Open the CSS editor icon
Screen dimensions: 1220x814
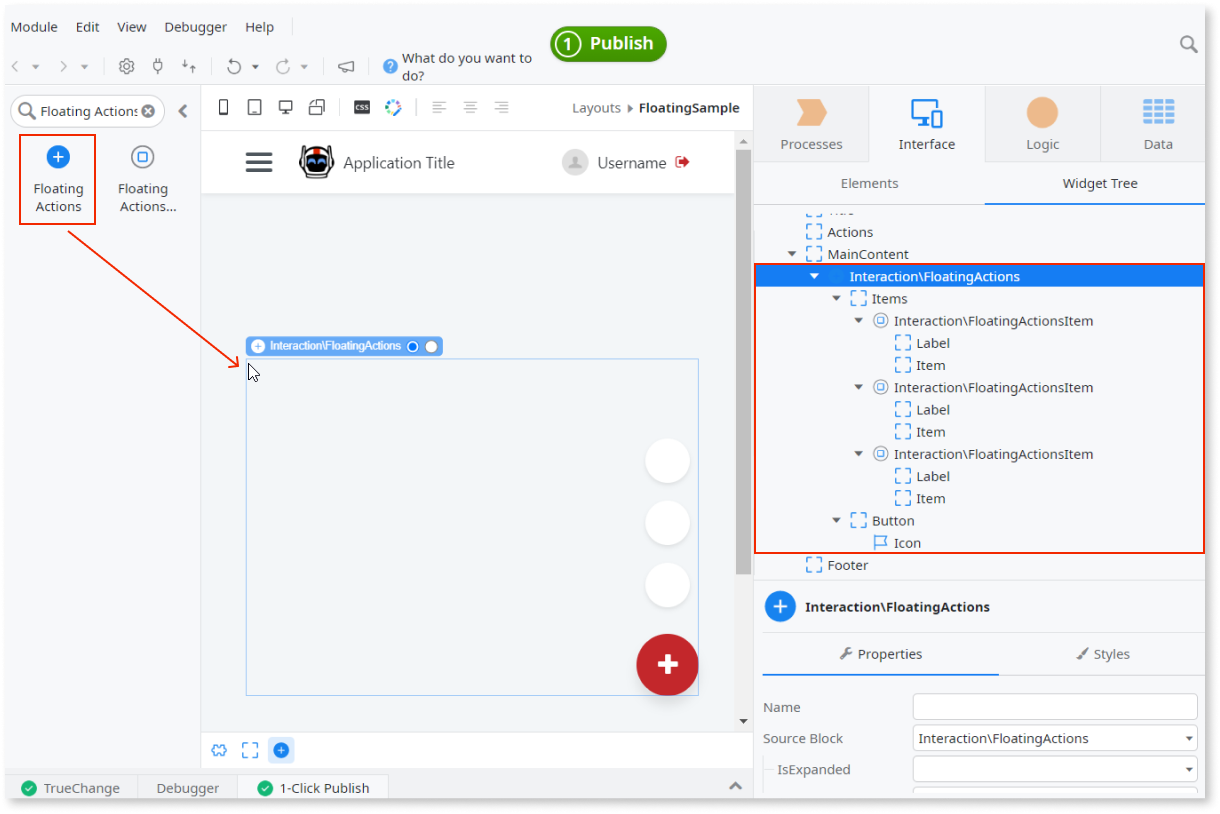(361, 105)
